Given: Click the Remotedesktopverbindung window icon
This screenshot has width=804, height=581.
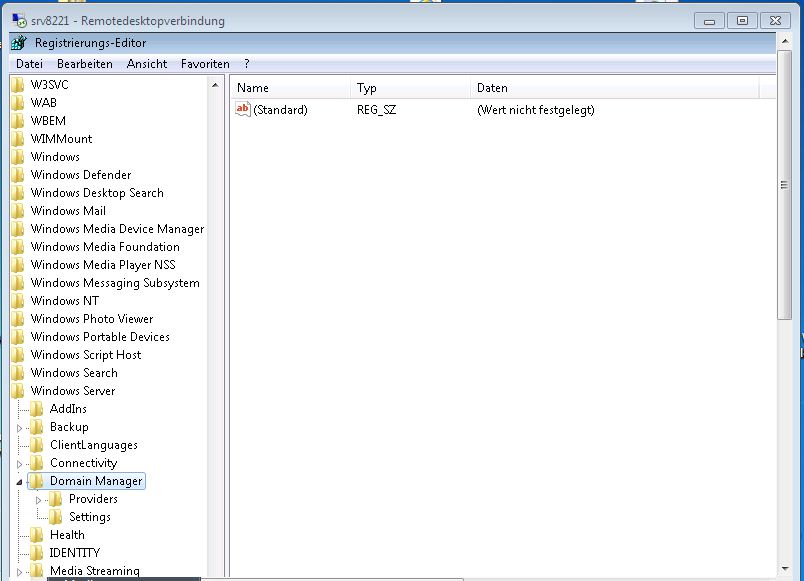Looking at the screenshot, I should [x=19, y=21].
